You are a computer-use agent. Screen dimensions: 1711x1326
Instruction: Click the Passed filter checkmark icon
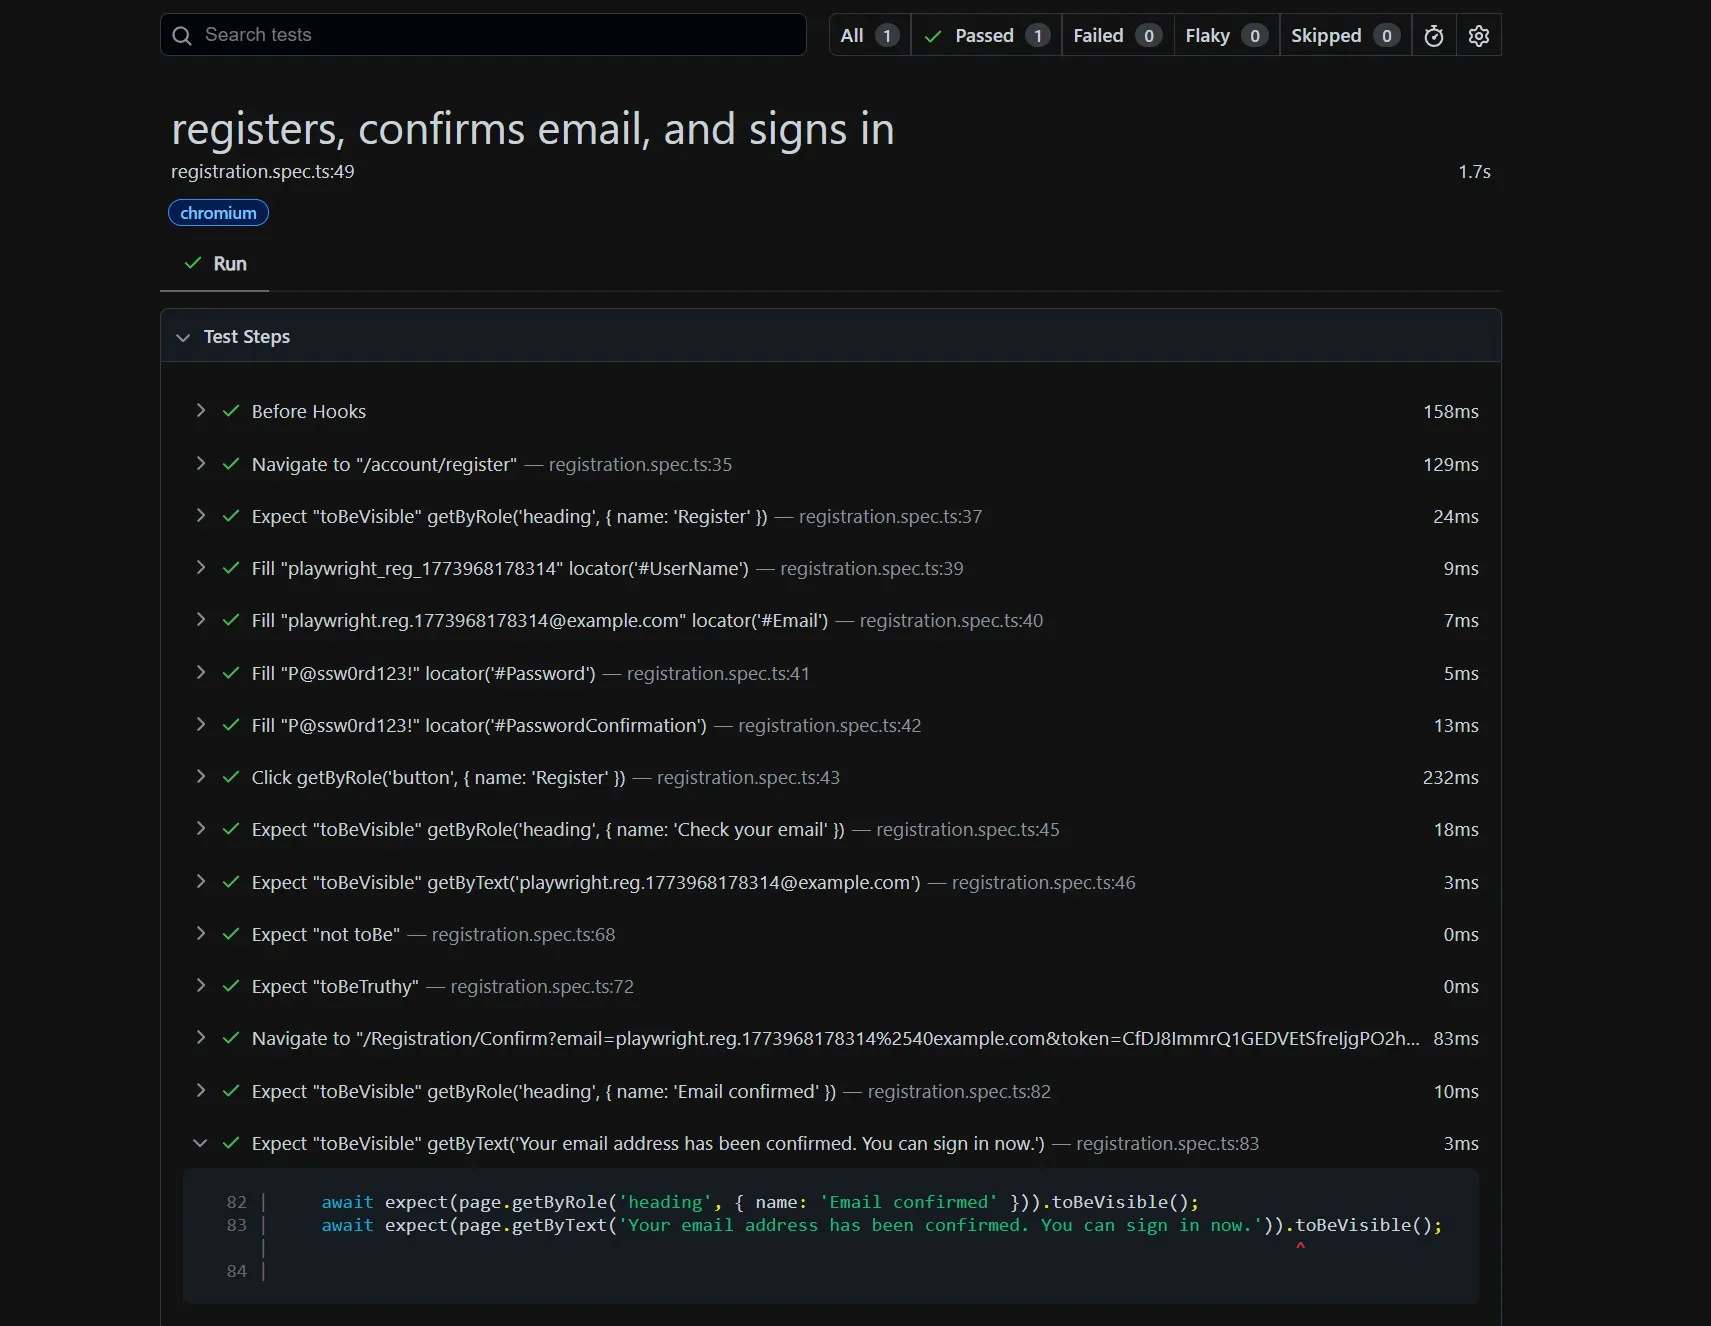click(x=933, y=36)
